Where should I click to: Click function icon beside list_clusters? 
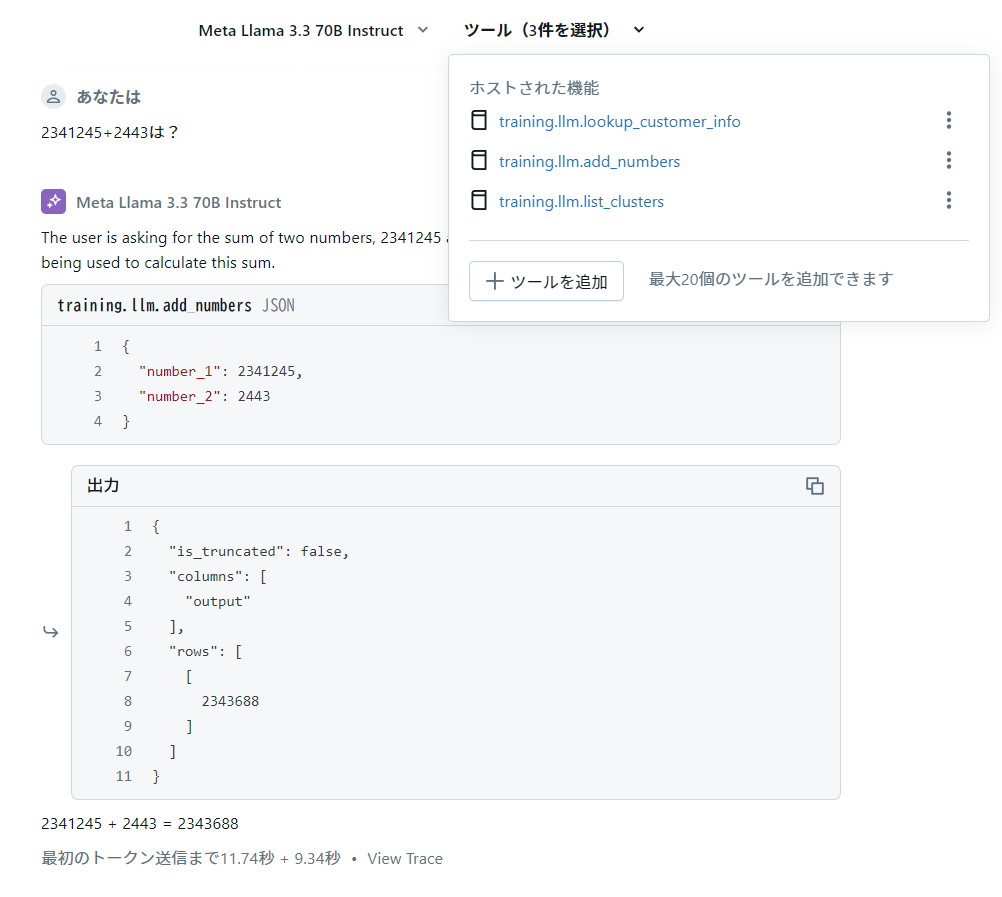[x=479, y=201]
